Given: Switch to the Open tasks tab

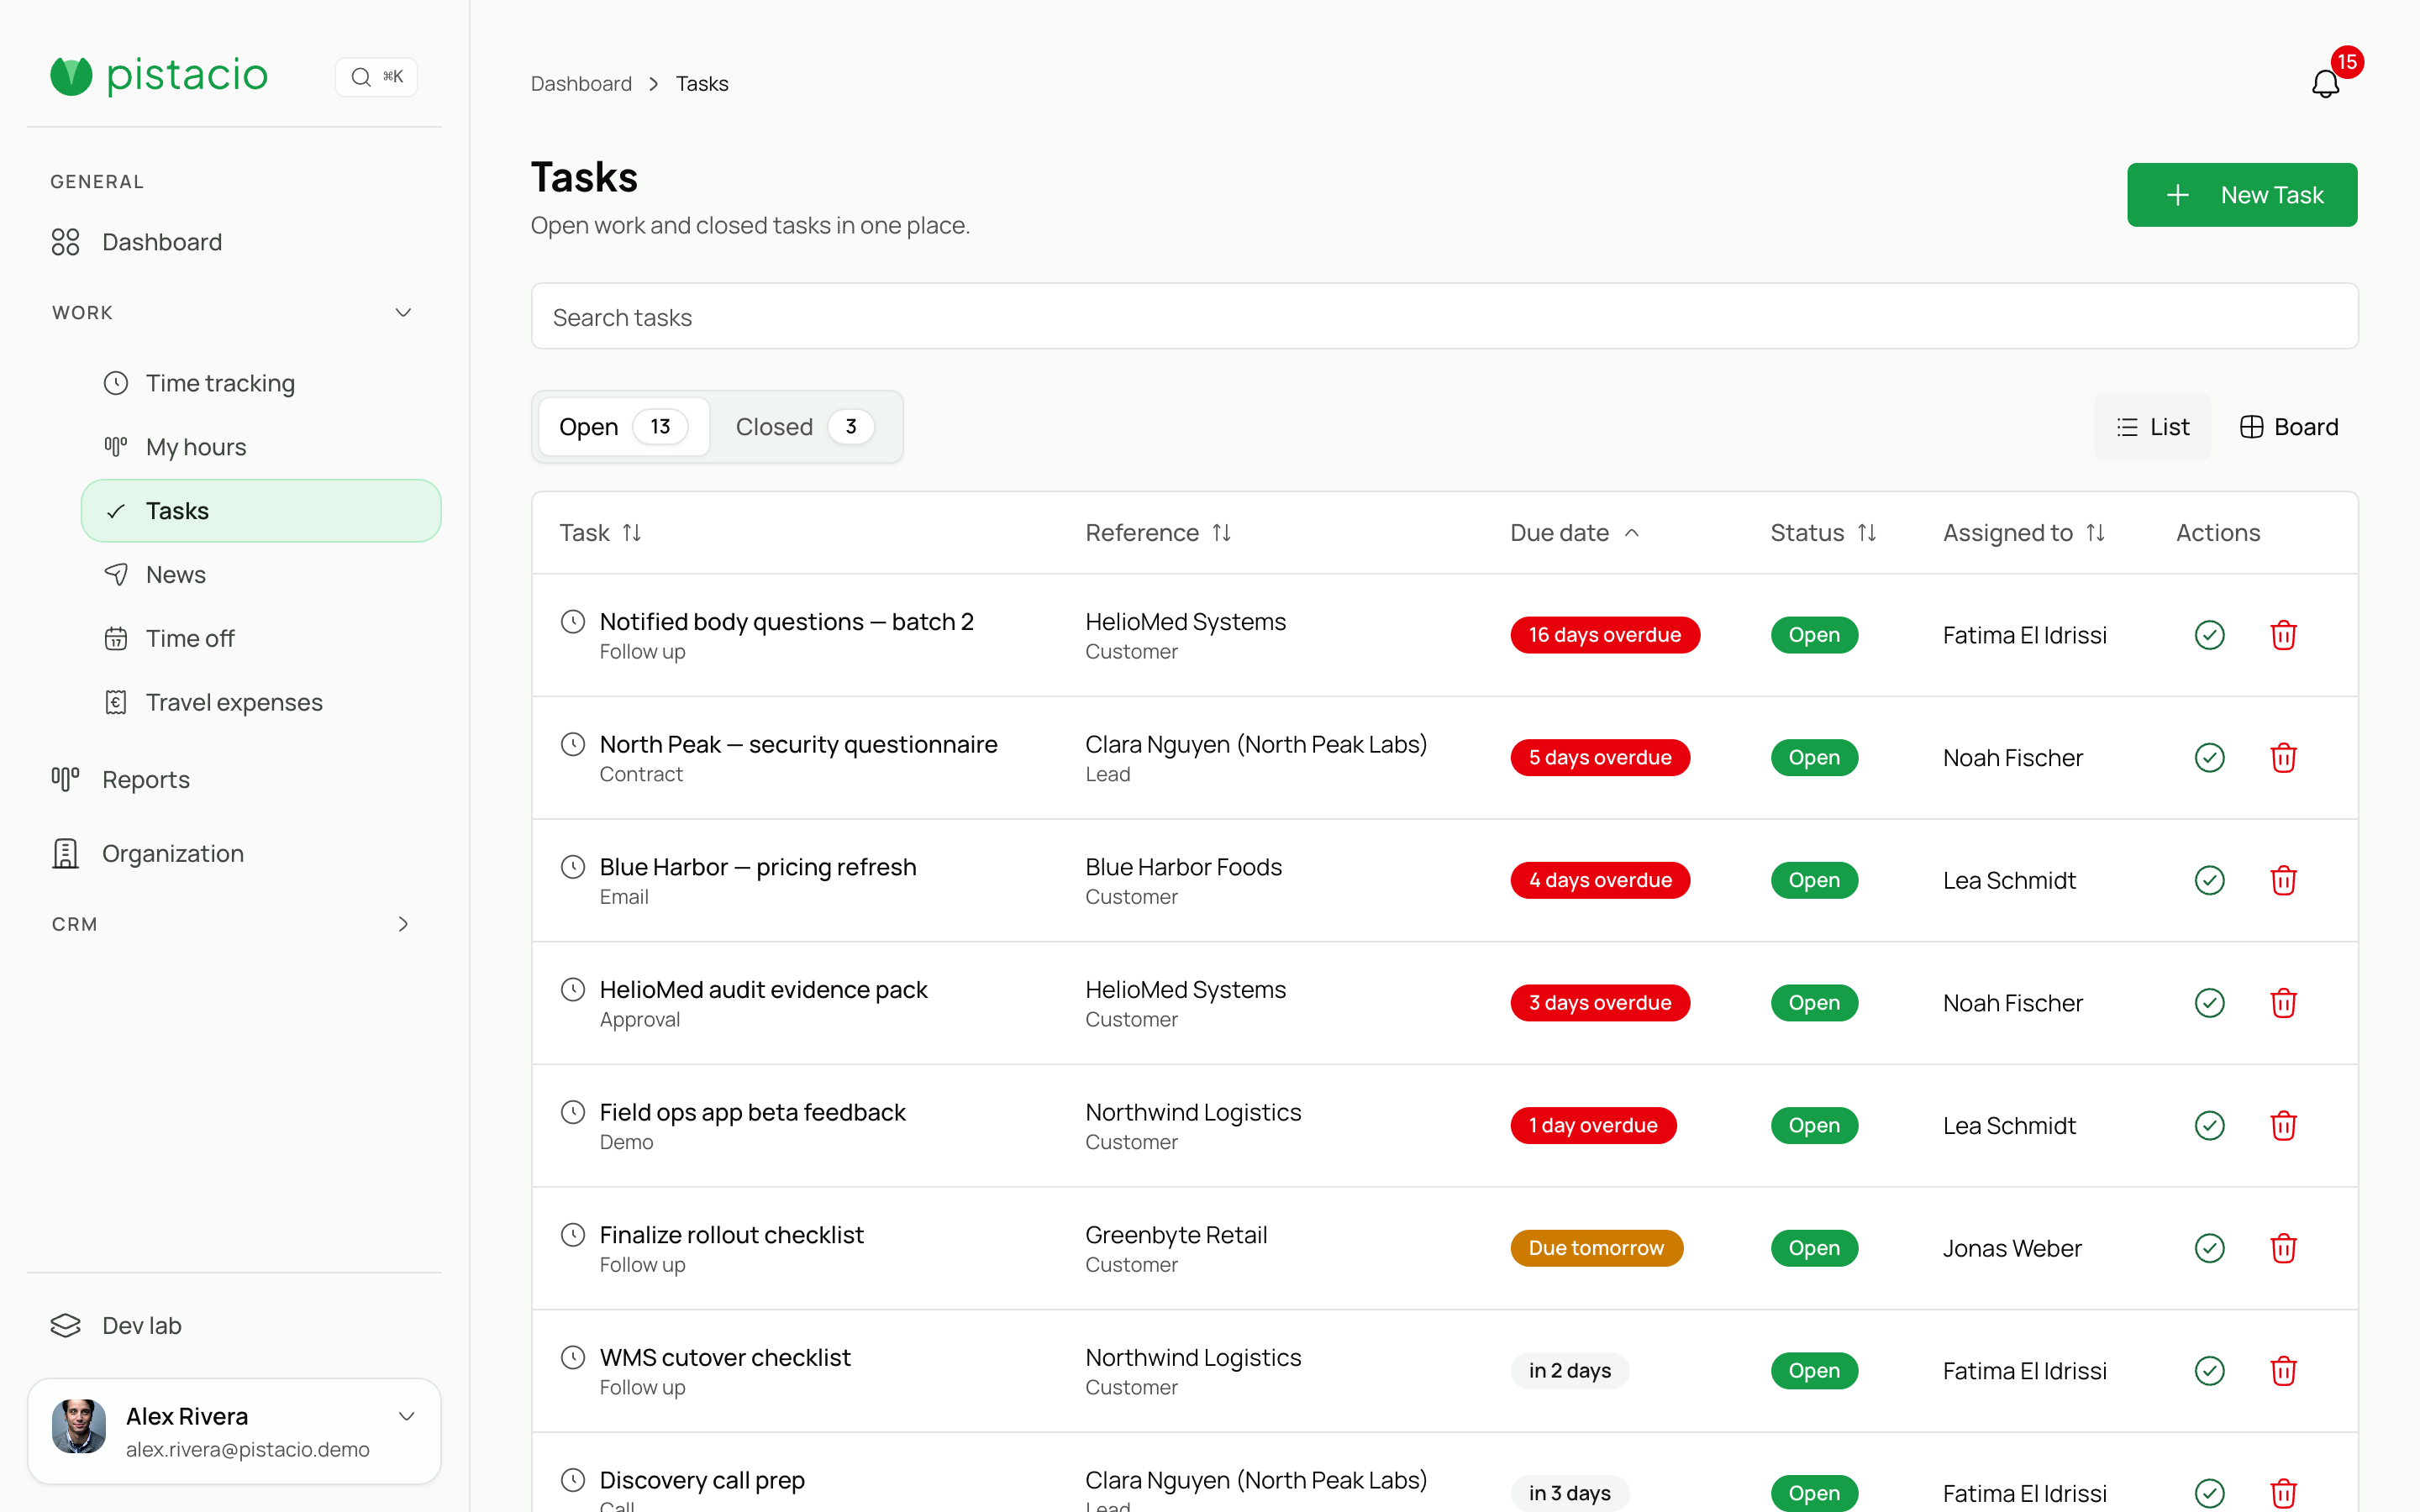Looking at the screenshot, I should [624, 427].
